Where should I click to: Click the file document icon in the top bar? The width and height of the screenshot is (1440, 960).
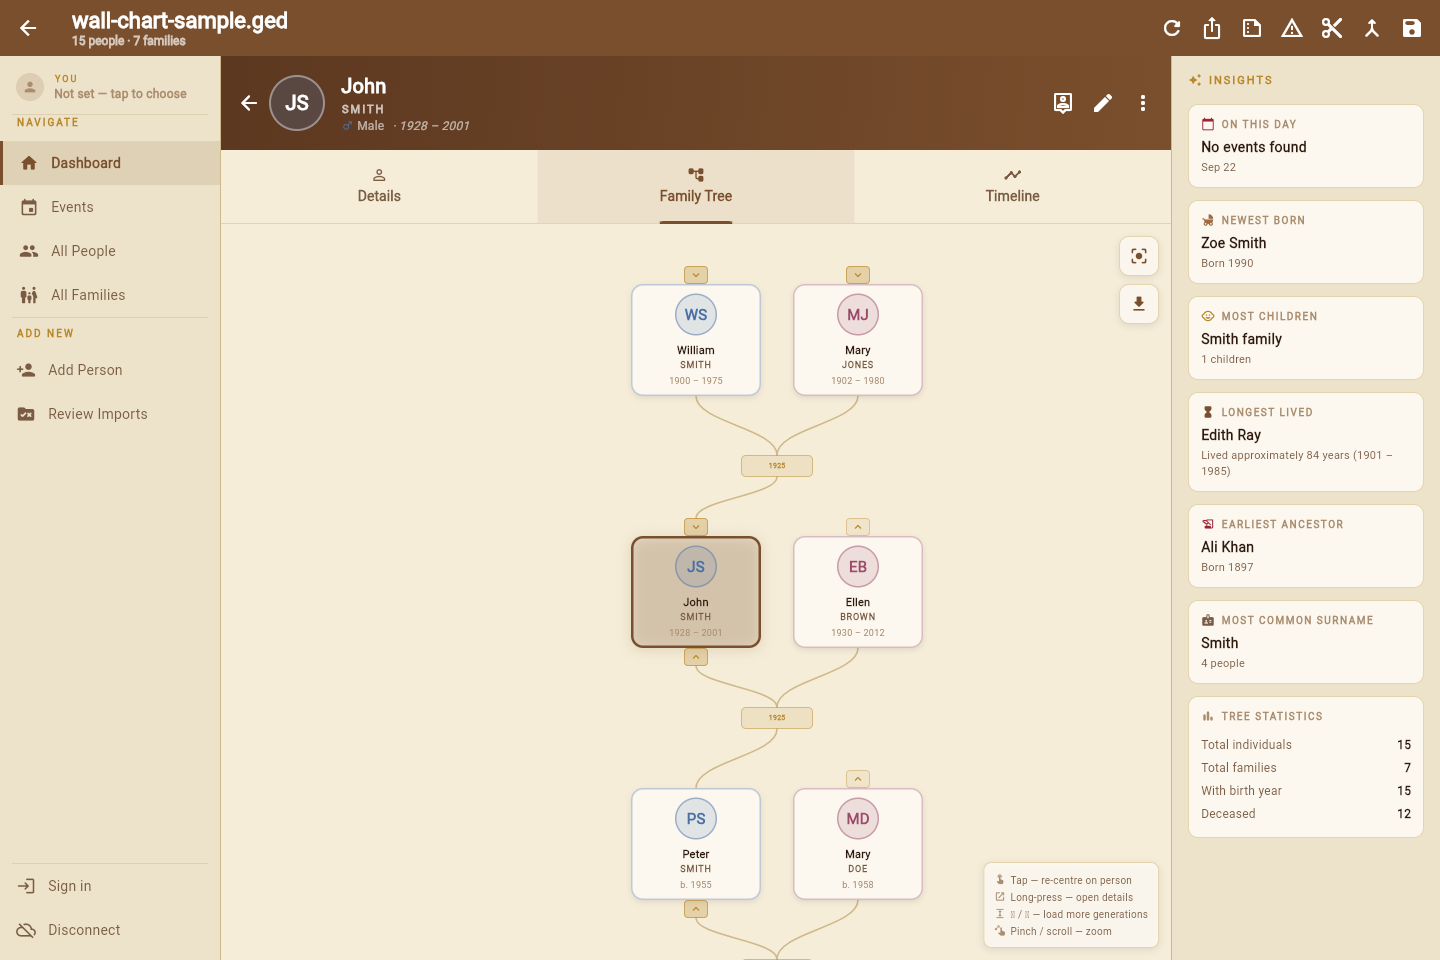(x=1252, y=28)
